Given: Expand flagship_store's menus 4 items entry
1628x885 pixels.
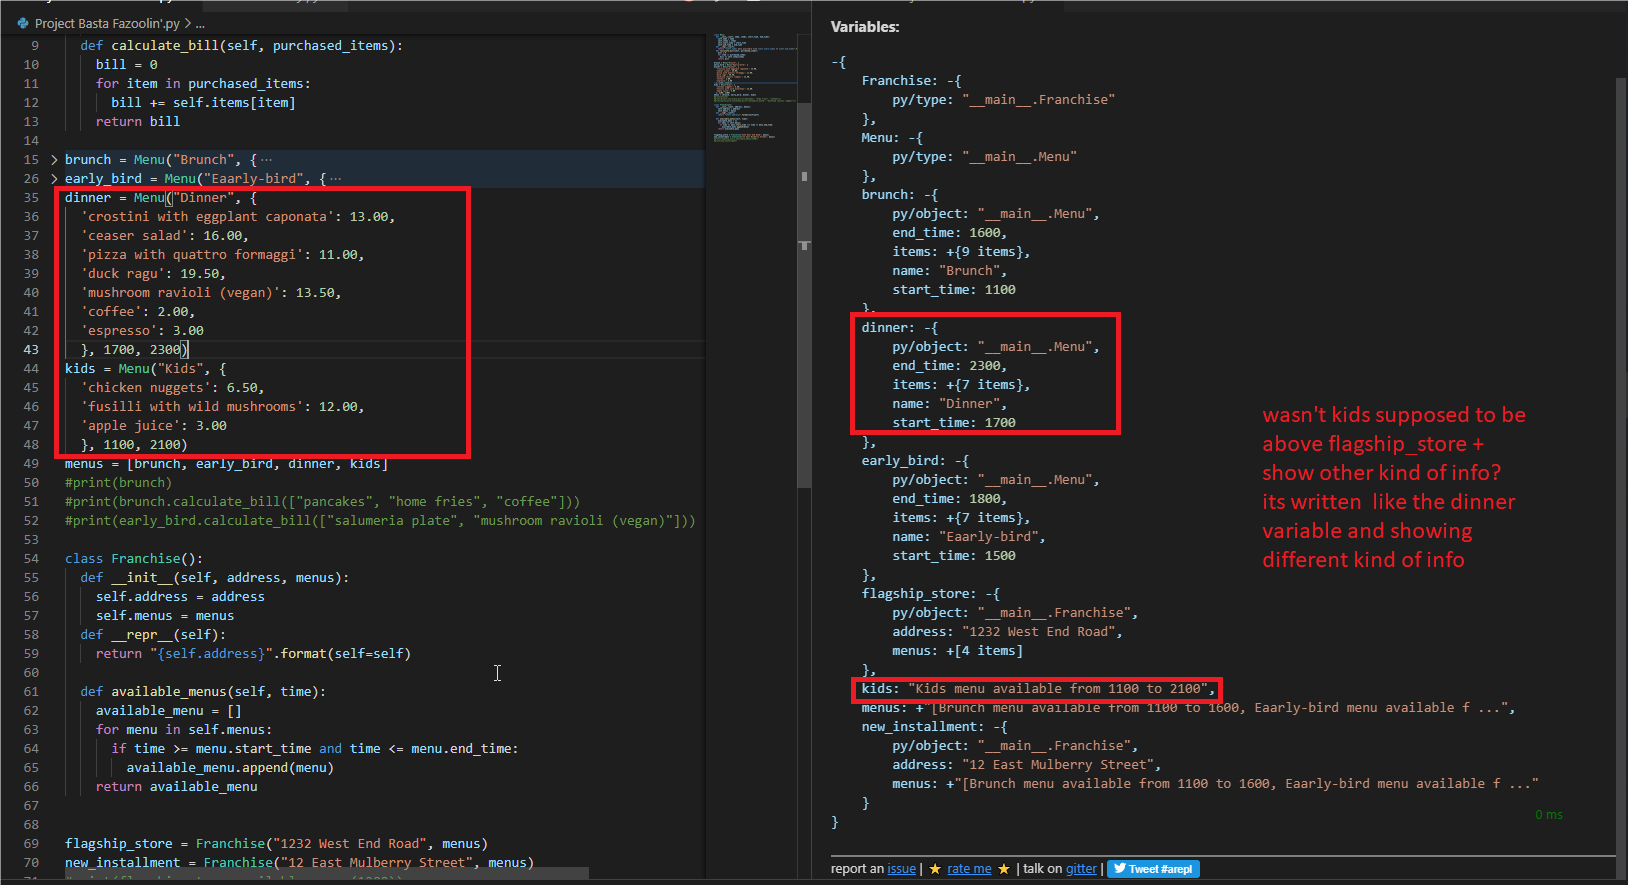Looking at the screenshot, I should [984, 651].
